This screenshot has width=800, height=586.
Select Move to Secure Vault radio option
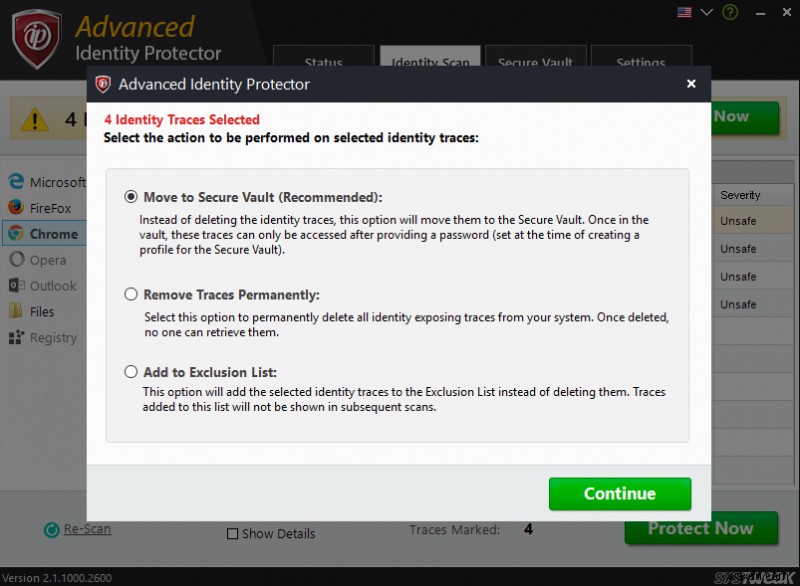(x=131, y=197)
